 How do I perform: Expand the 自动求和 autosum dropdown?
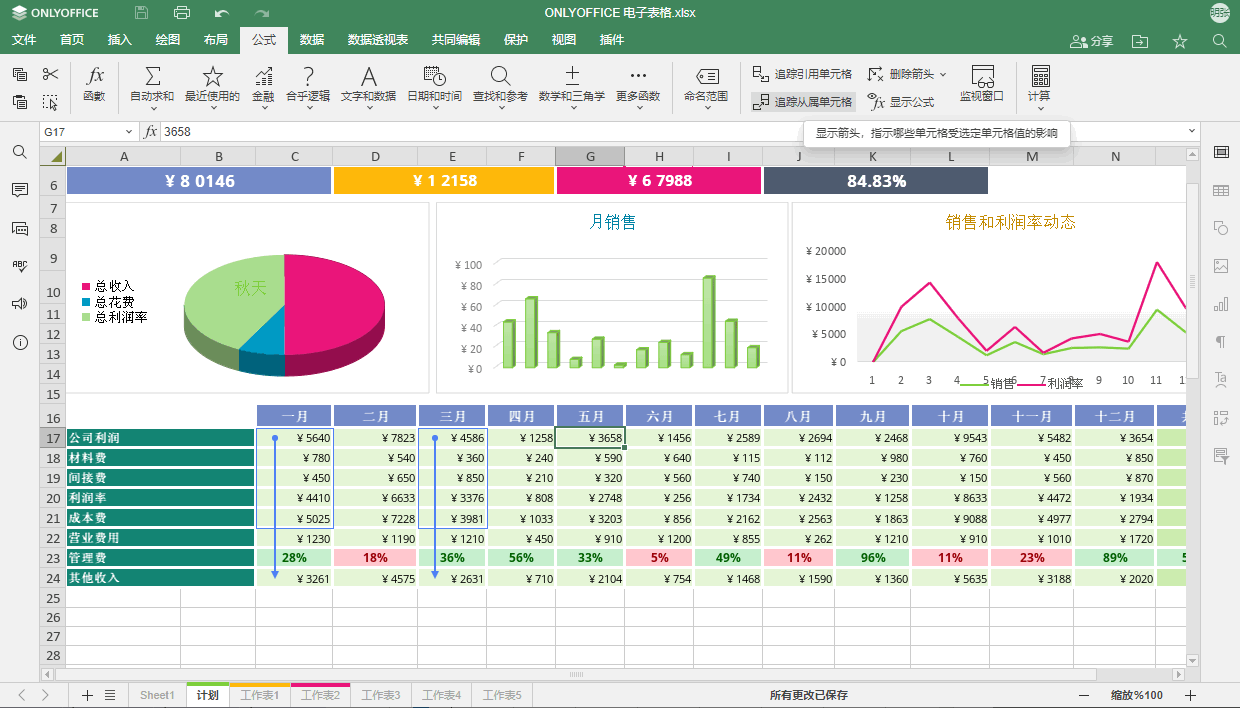coord(152,109)
